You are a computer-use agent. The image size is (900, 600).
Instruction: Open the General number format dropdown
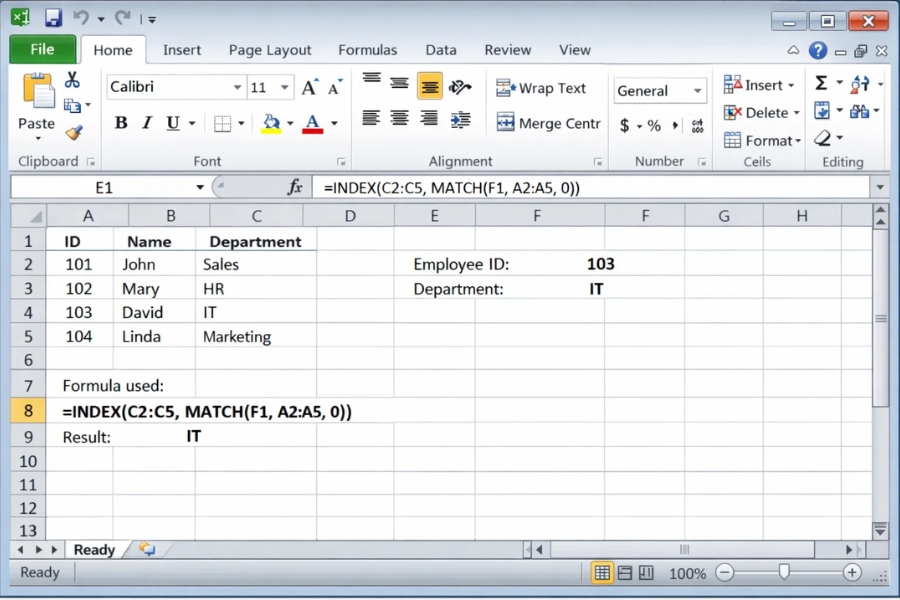tap(697, 91)
